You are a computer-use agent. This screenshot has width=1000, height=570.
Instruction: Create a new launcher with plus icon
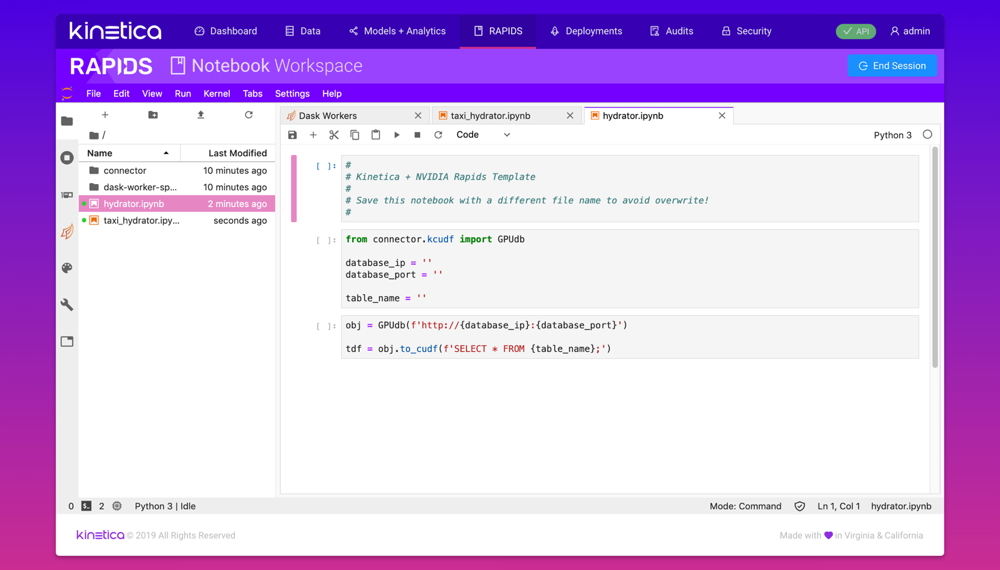(x=105, y=115)
